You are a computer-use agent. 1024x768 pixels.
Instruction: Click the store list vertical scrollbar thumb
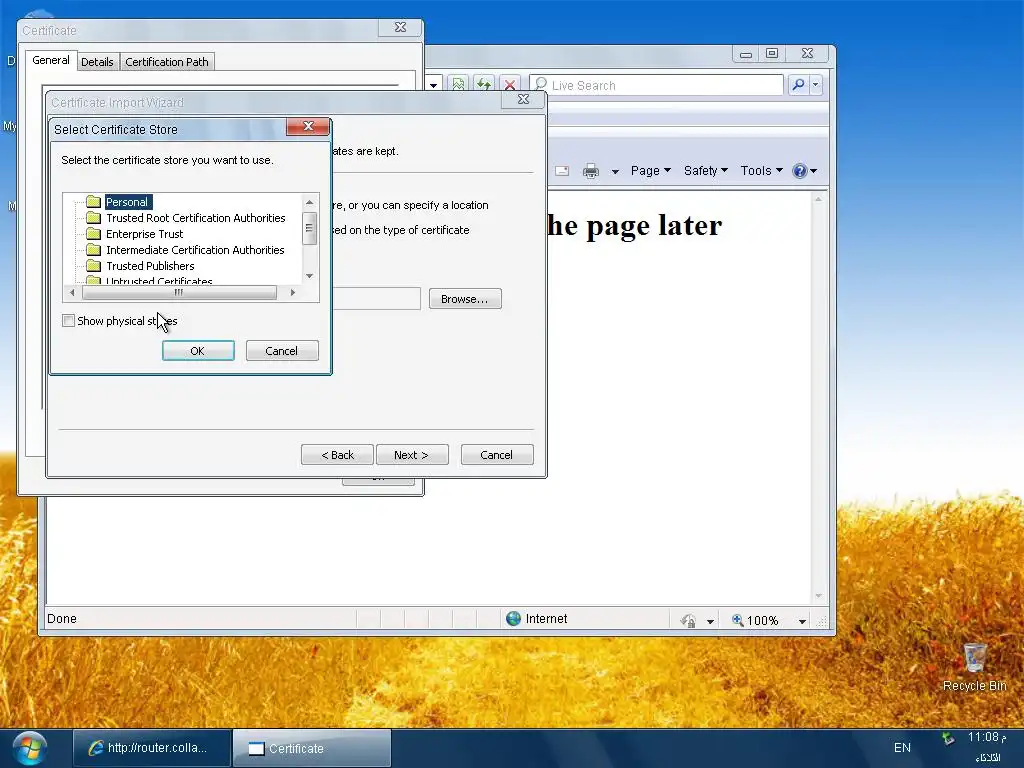pyautogui.click(x=310, y=228)
